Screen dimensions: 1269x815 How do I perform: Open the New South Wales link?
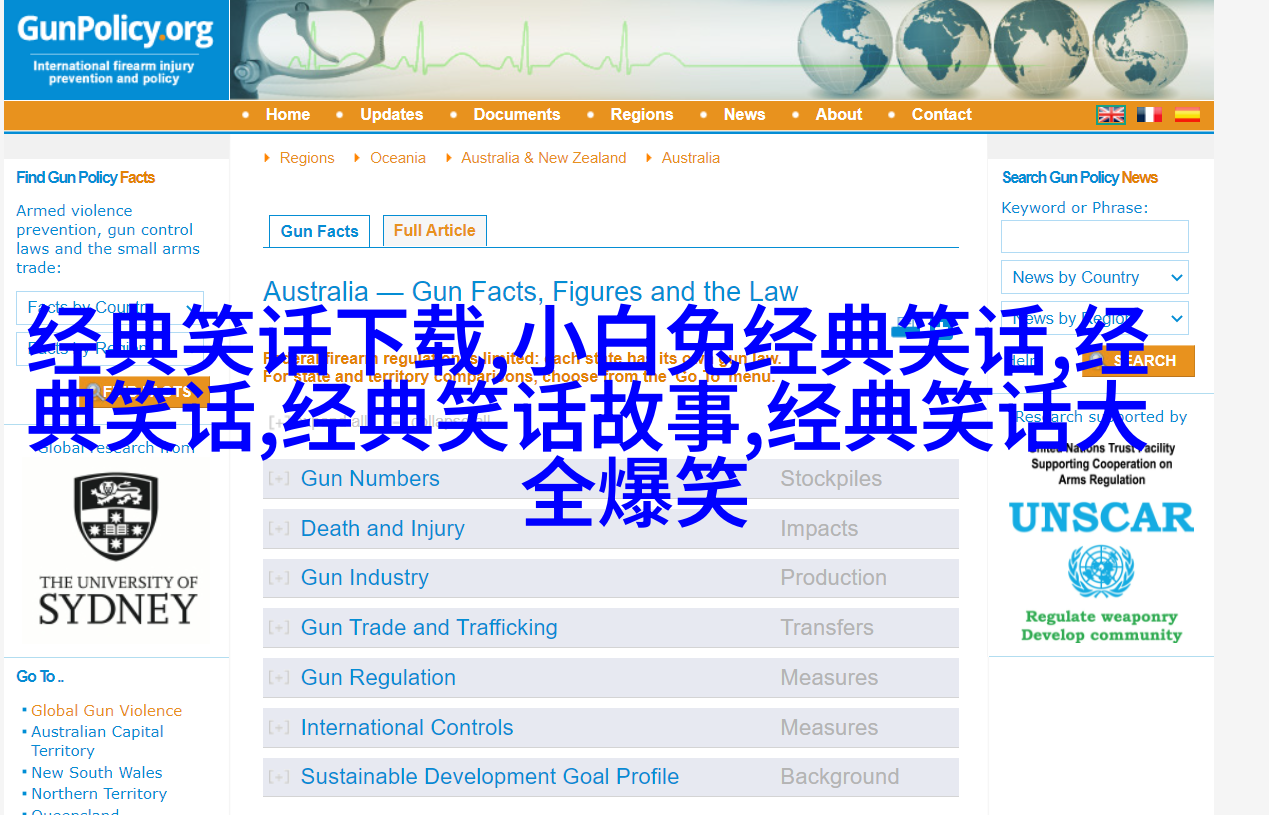(x=96, y=772)
